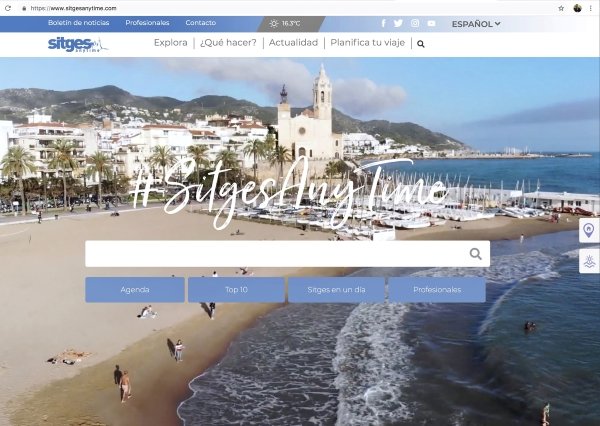600x426 pixels.
Task: Open the Instagram social icon
Action: click(x=415, y=23)
